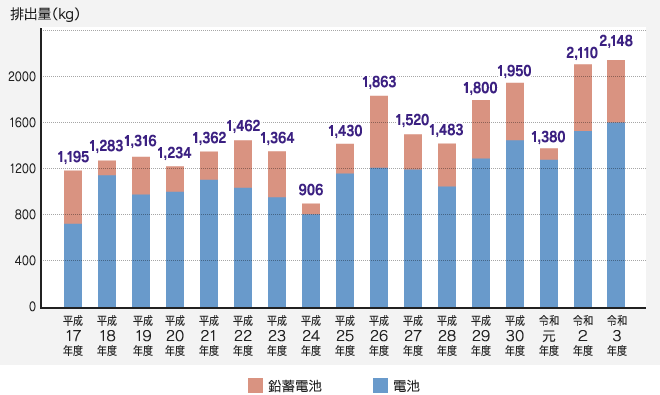The width and height of the screenshot is (660, 395).
Task: Select the 鉛蓄電池 legend label
Action: click(295, 386)
